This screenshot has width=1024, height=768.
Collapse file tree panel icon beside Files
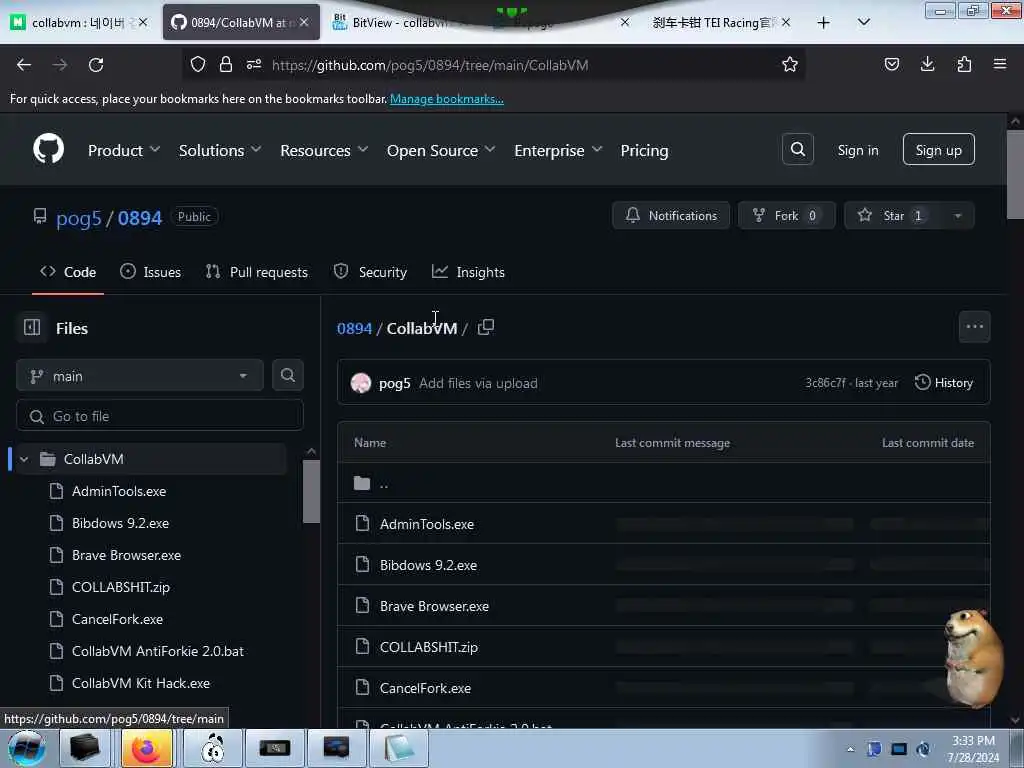[32, 327]
